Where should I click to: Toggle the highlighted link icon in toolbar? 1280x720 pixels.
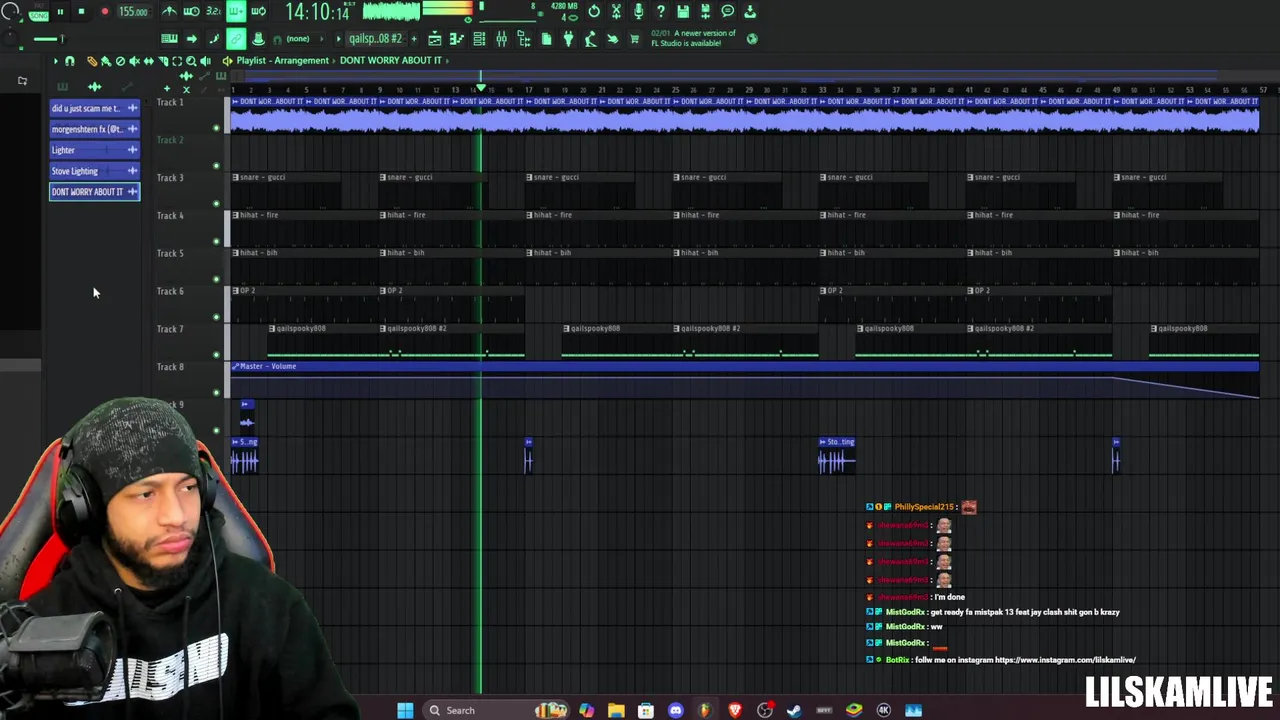click(x=236, y=39)
